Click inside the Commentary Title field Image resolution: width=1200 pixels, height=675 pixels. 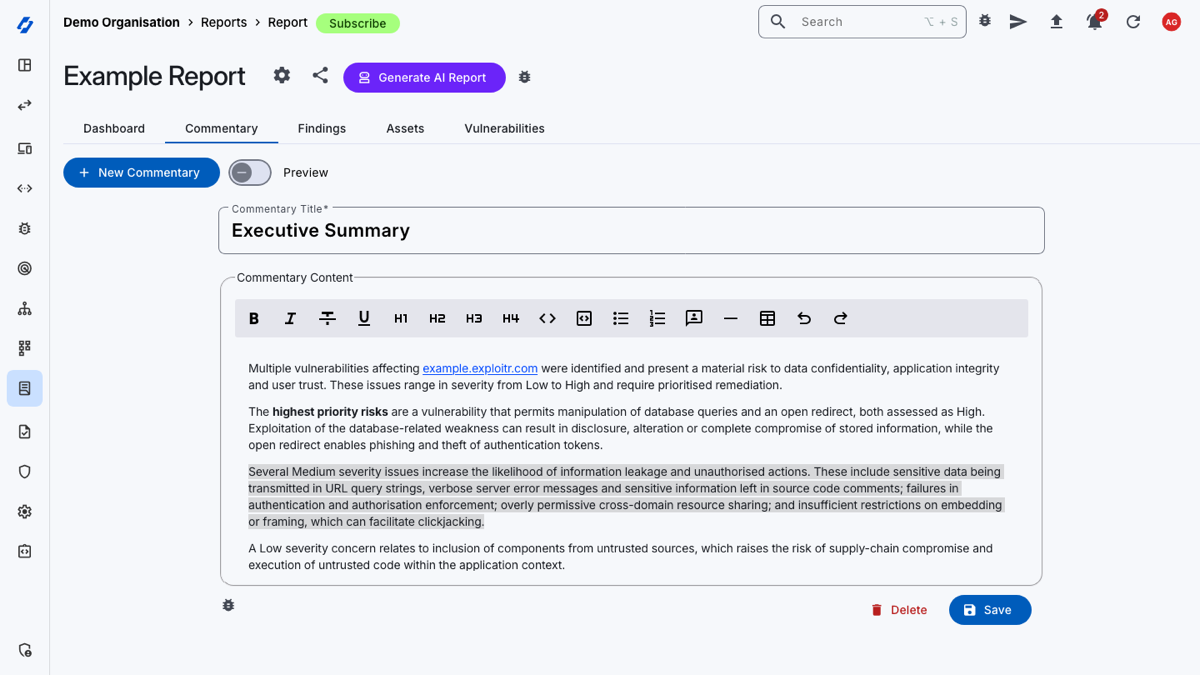[x=631, y=230]
